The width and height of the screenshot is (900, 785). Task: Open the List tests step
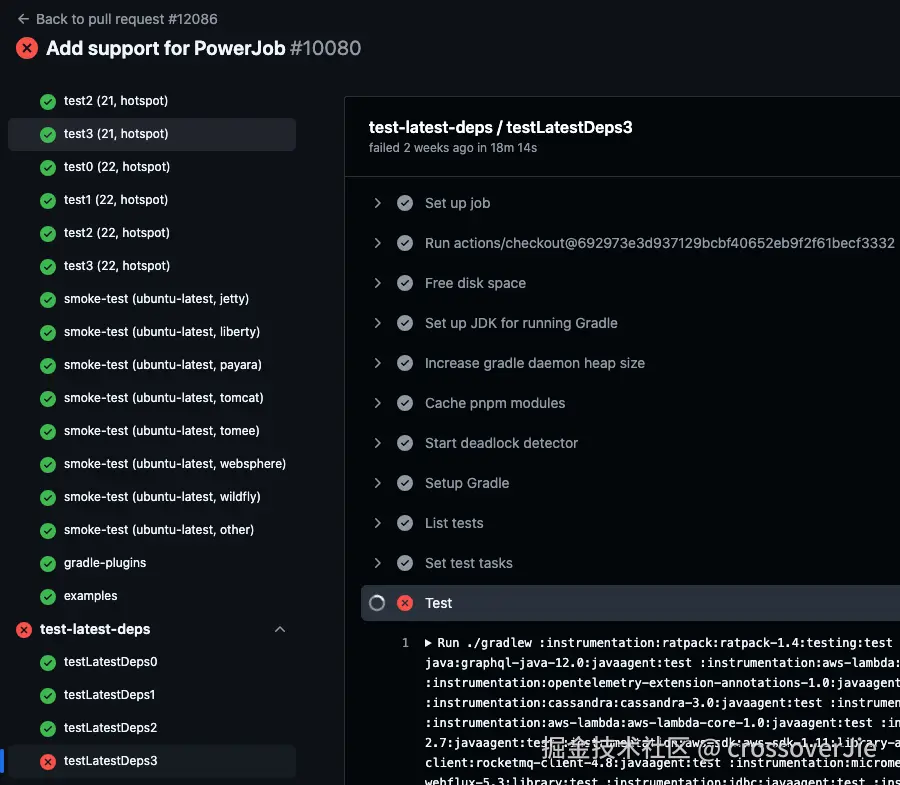(454, 523)
